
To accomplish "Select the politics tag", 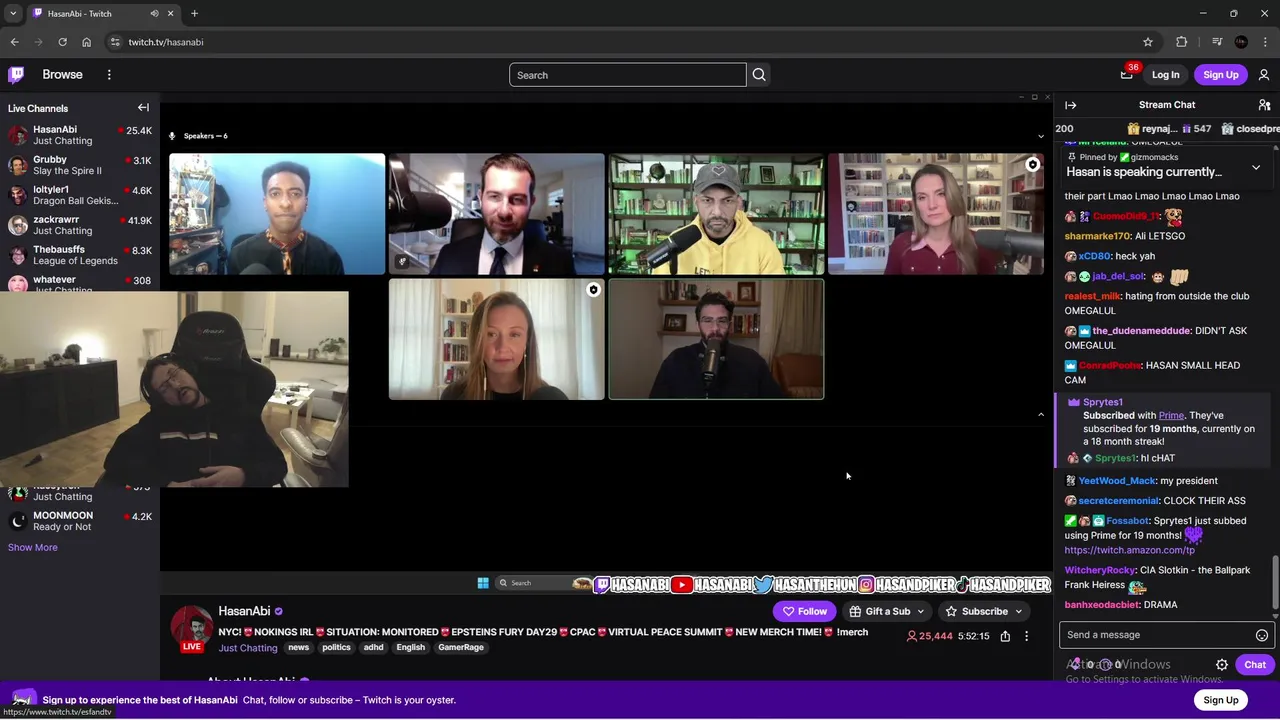I will [x=336, y=648].
